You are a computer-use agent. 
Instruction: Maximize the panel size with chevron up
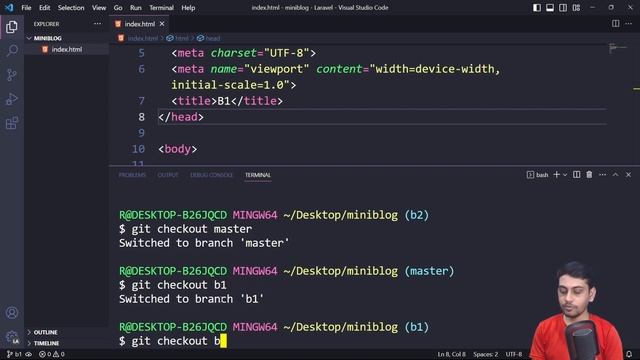coord(616,175)
